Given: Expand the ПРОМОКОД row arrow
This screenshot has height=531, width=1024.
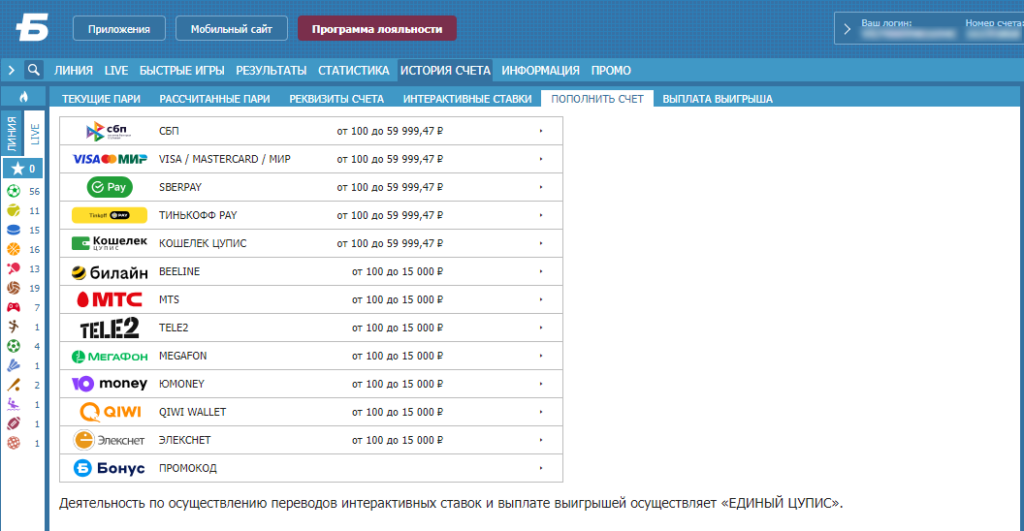Looking at the screenshot, I should 541,468.
